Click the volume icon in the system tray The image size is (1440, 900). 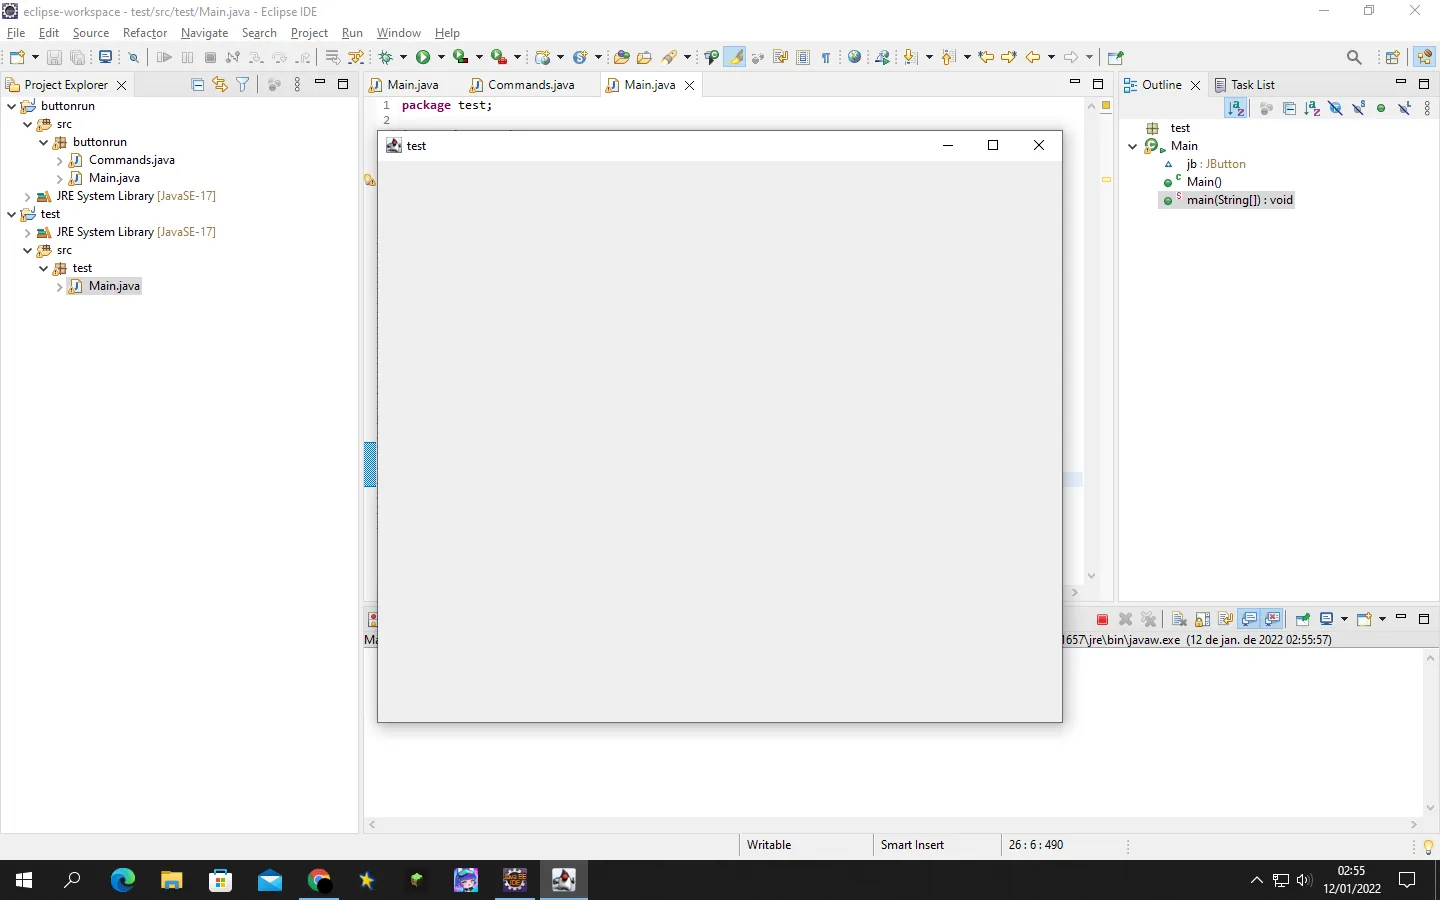point(1304,880)
